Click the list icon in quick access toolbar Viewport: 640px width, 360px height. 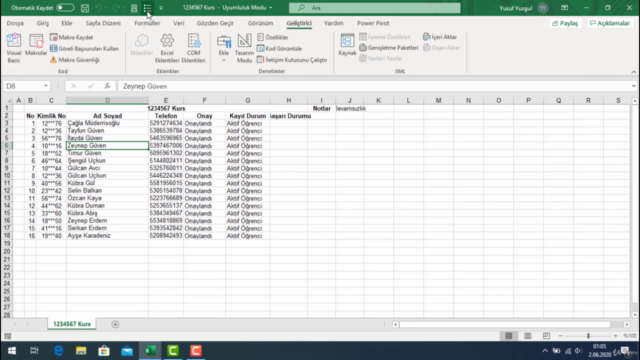pos(147,8)
